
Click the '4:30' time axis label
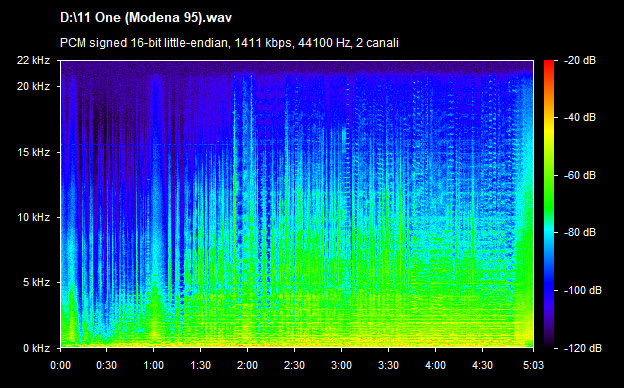tap(482, 365)
